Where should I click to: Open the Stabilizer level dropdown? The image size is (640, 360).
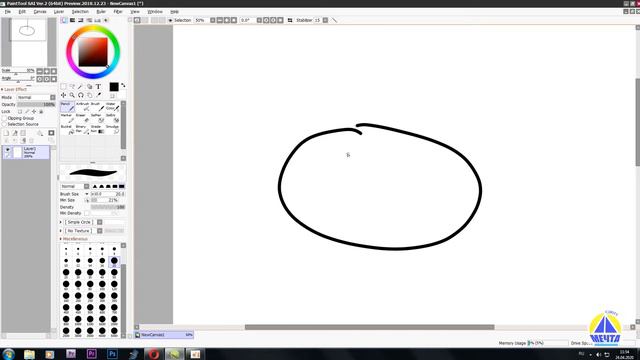(325, 20)
